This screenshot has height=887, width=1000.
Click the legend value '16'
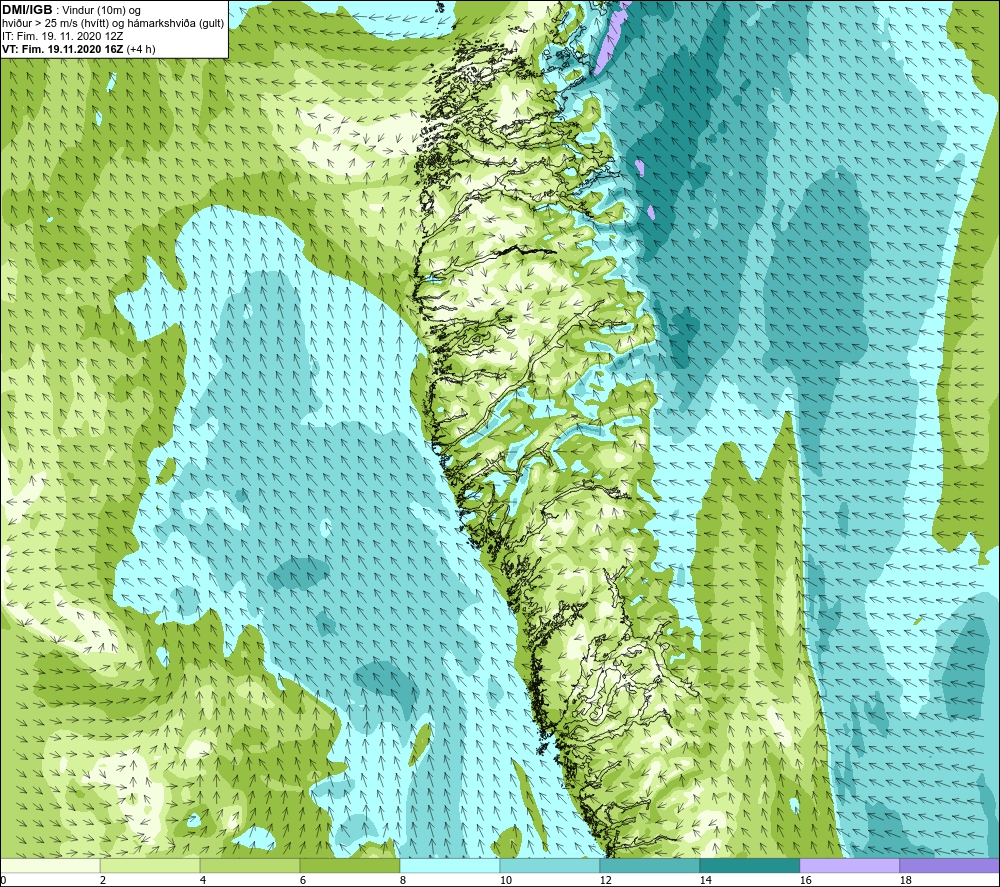click(x=805, y=881)
